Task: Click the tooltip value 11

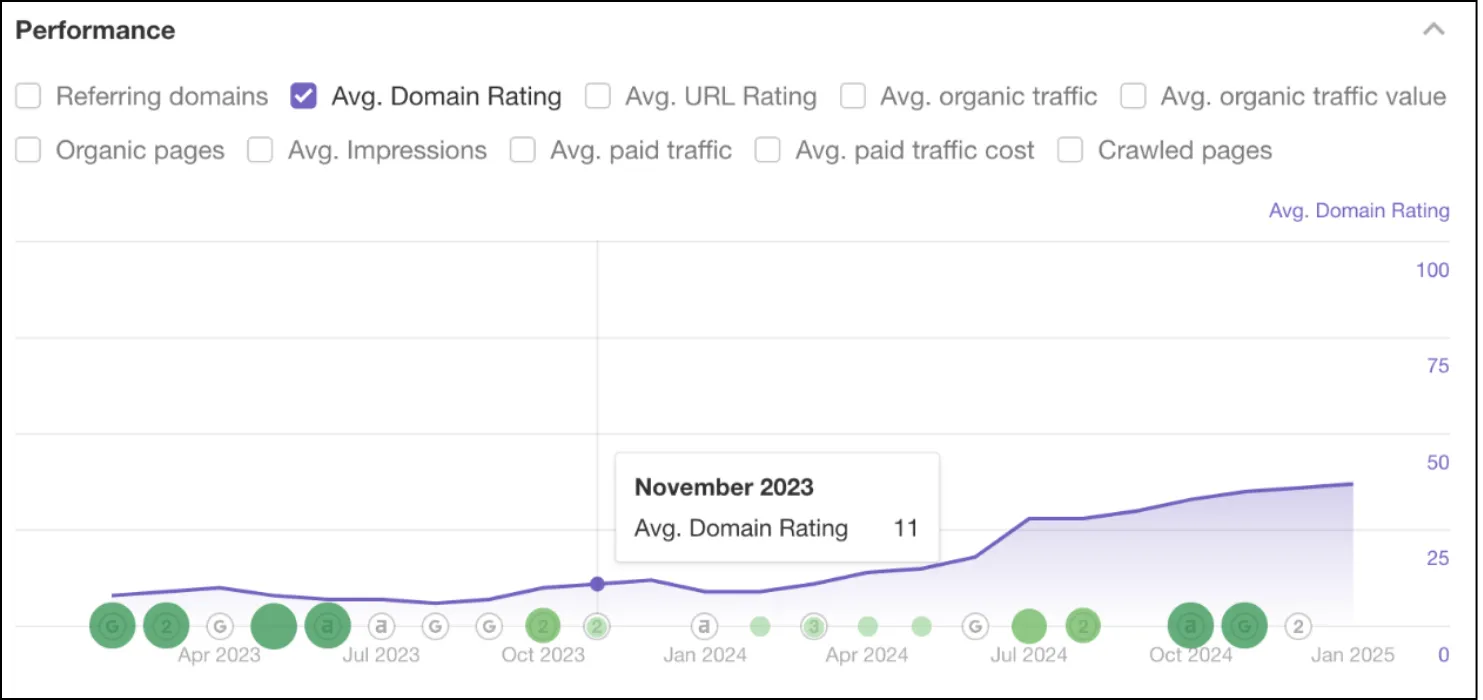Action: click(x=905, y=529)
